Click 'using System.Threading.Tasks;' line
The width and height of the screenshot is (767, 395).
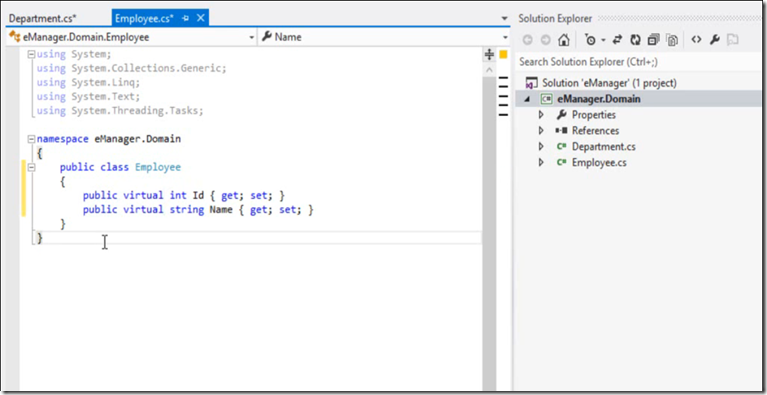coord(120,110)
